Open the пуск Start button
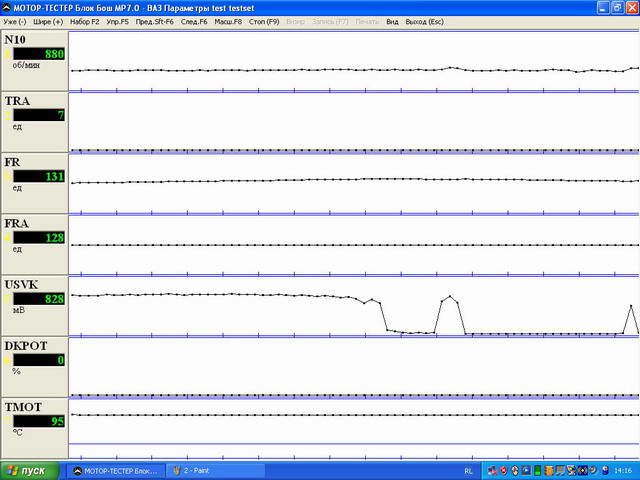This screenshot has width=640, height=480. 29,471
